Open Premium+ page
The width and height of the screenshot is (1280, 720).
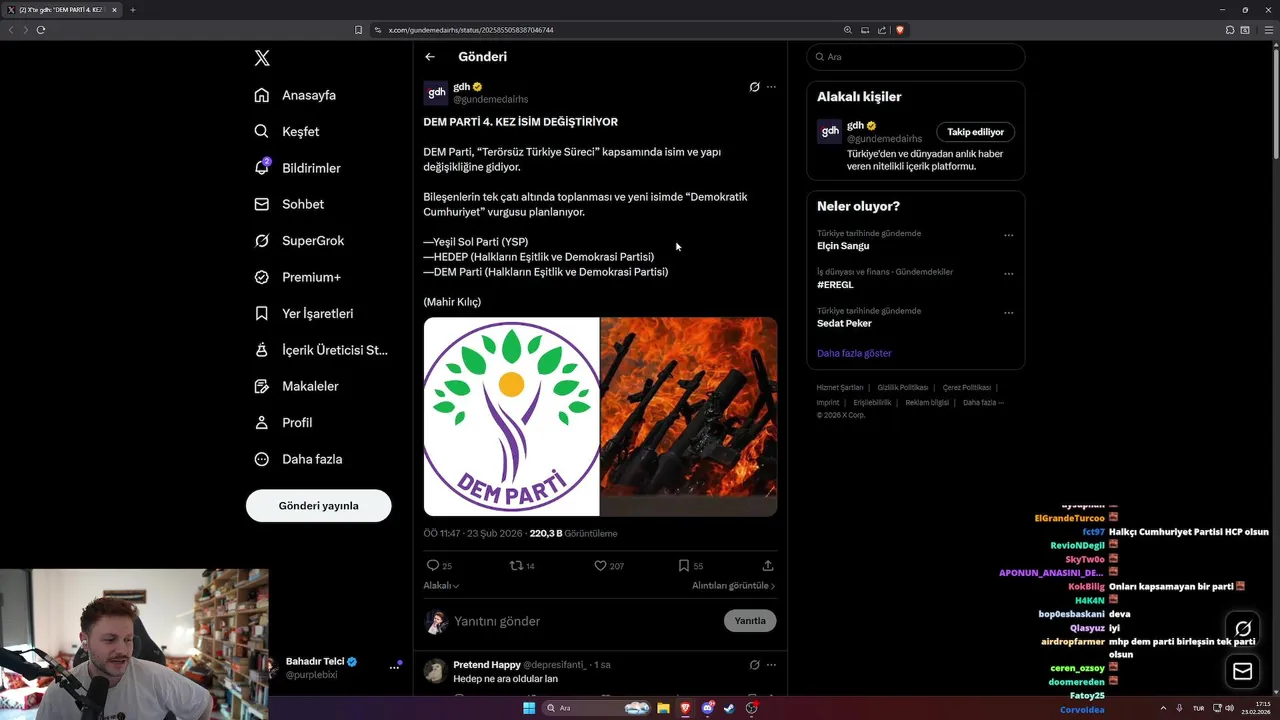297,277
